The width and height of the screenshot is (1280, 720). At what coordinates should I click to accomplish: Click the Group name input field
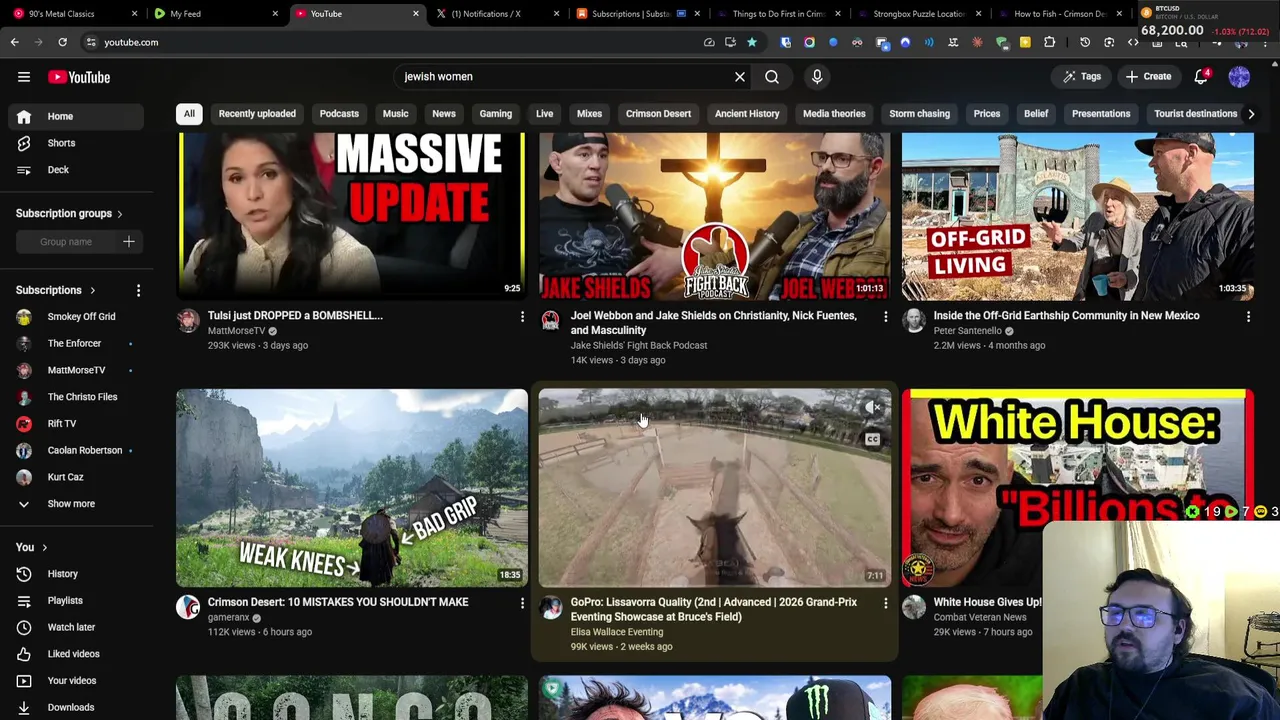point(66,242)
